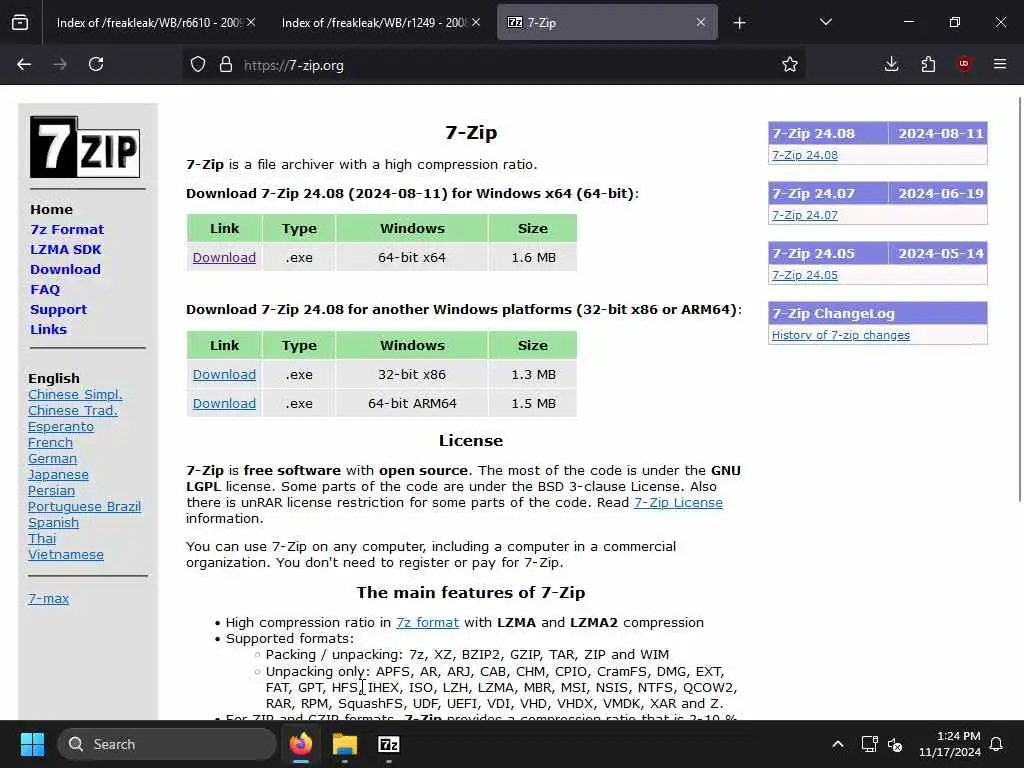The image size is (1024, 768).
Task: Switch language to Vietnamese
Action: [x=65, y=554]
